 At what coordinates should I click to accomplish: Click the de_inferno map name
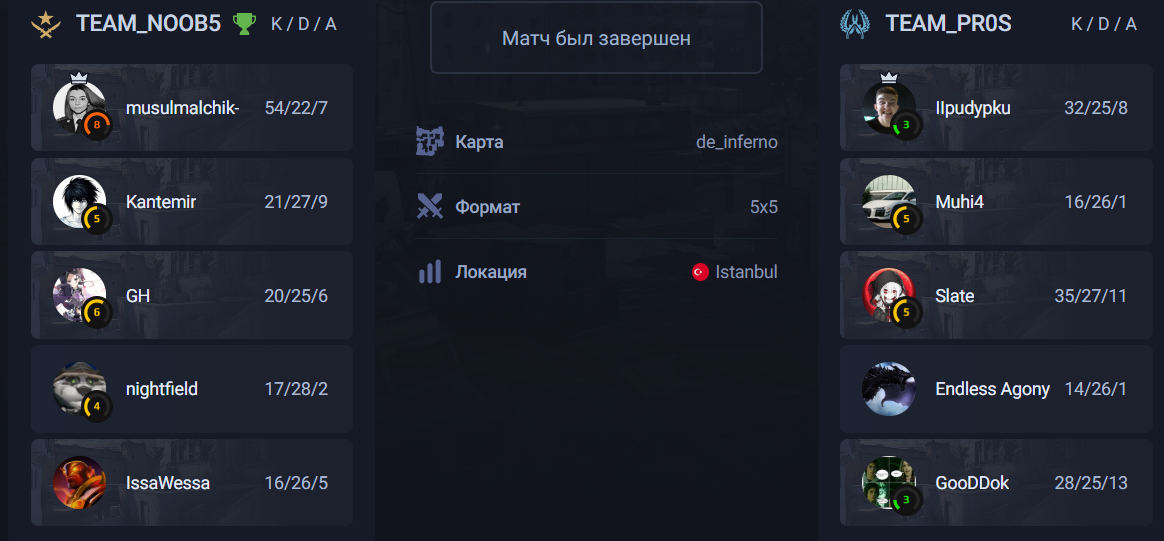coord(737,142)
